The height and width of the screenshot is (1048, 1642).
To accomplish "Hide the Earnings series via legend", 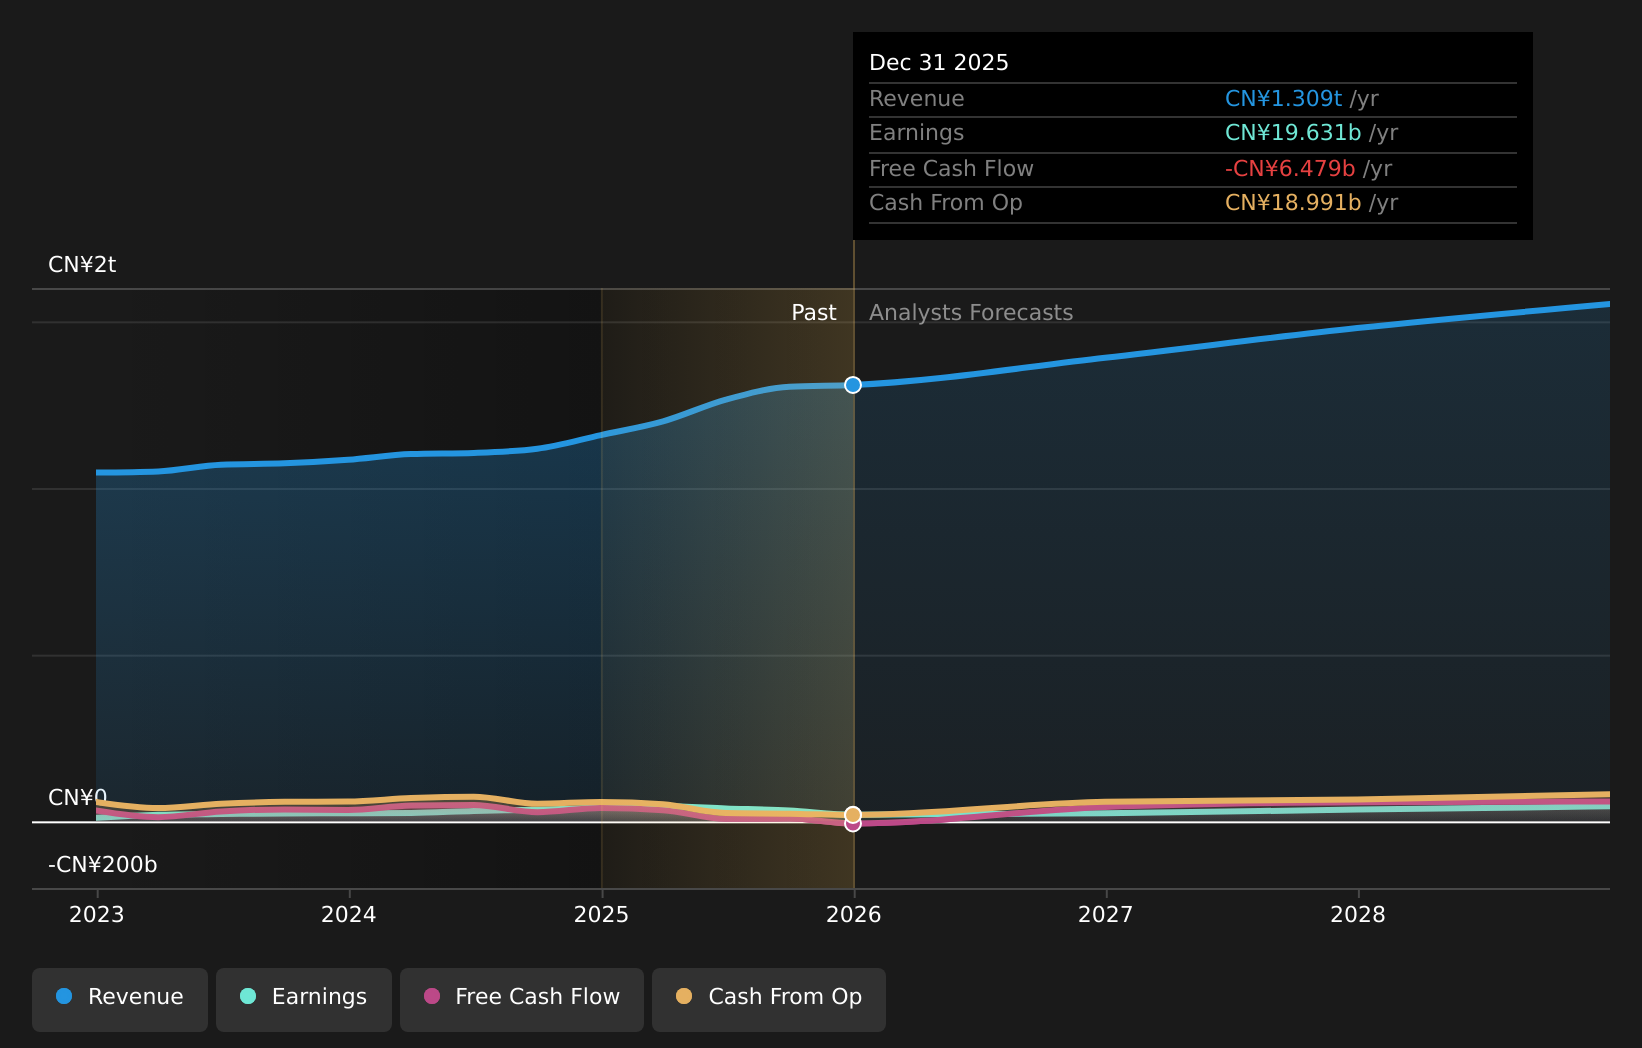I will [x=304, y=997].
